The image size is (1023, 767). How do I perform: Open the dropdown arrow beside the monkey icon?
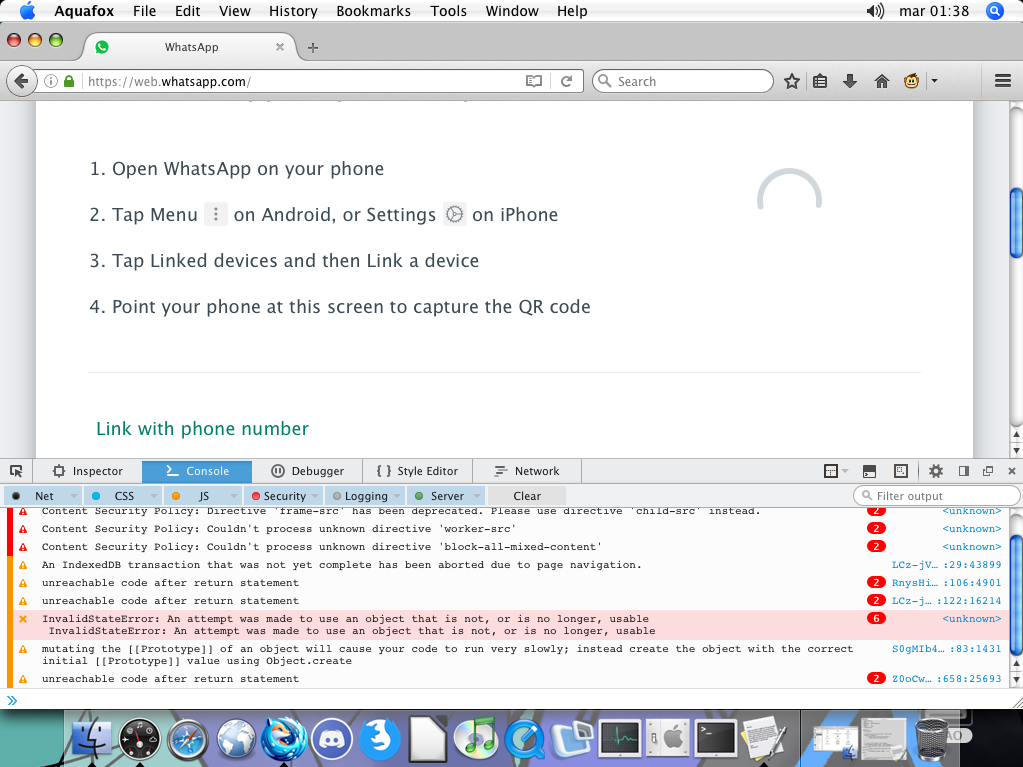[934, 82]
